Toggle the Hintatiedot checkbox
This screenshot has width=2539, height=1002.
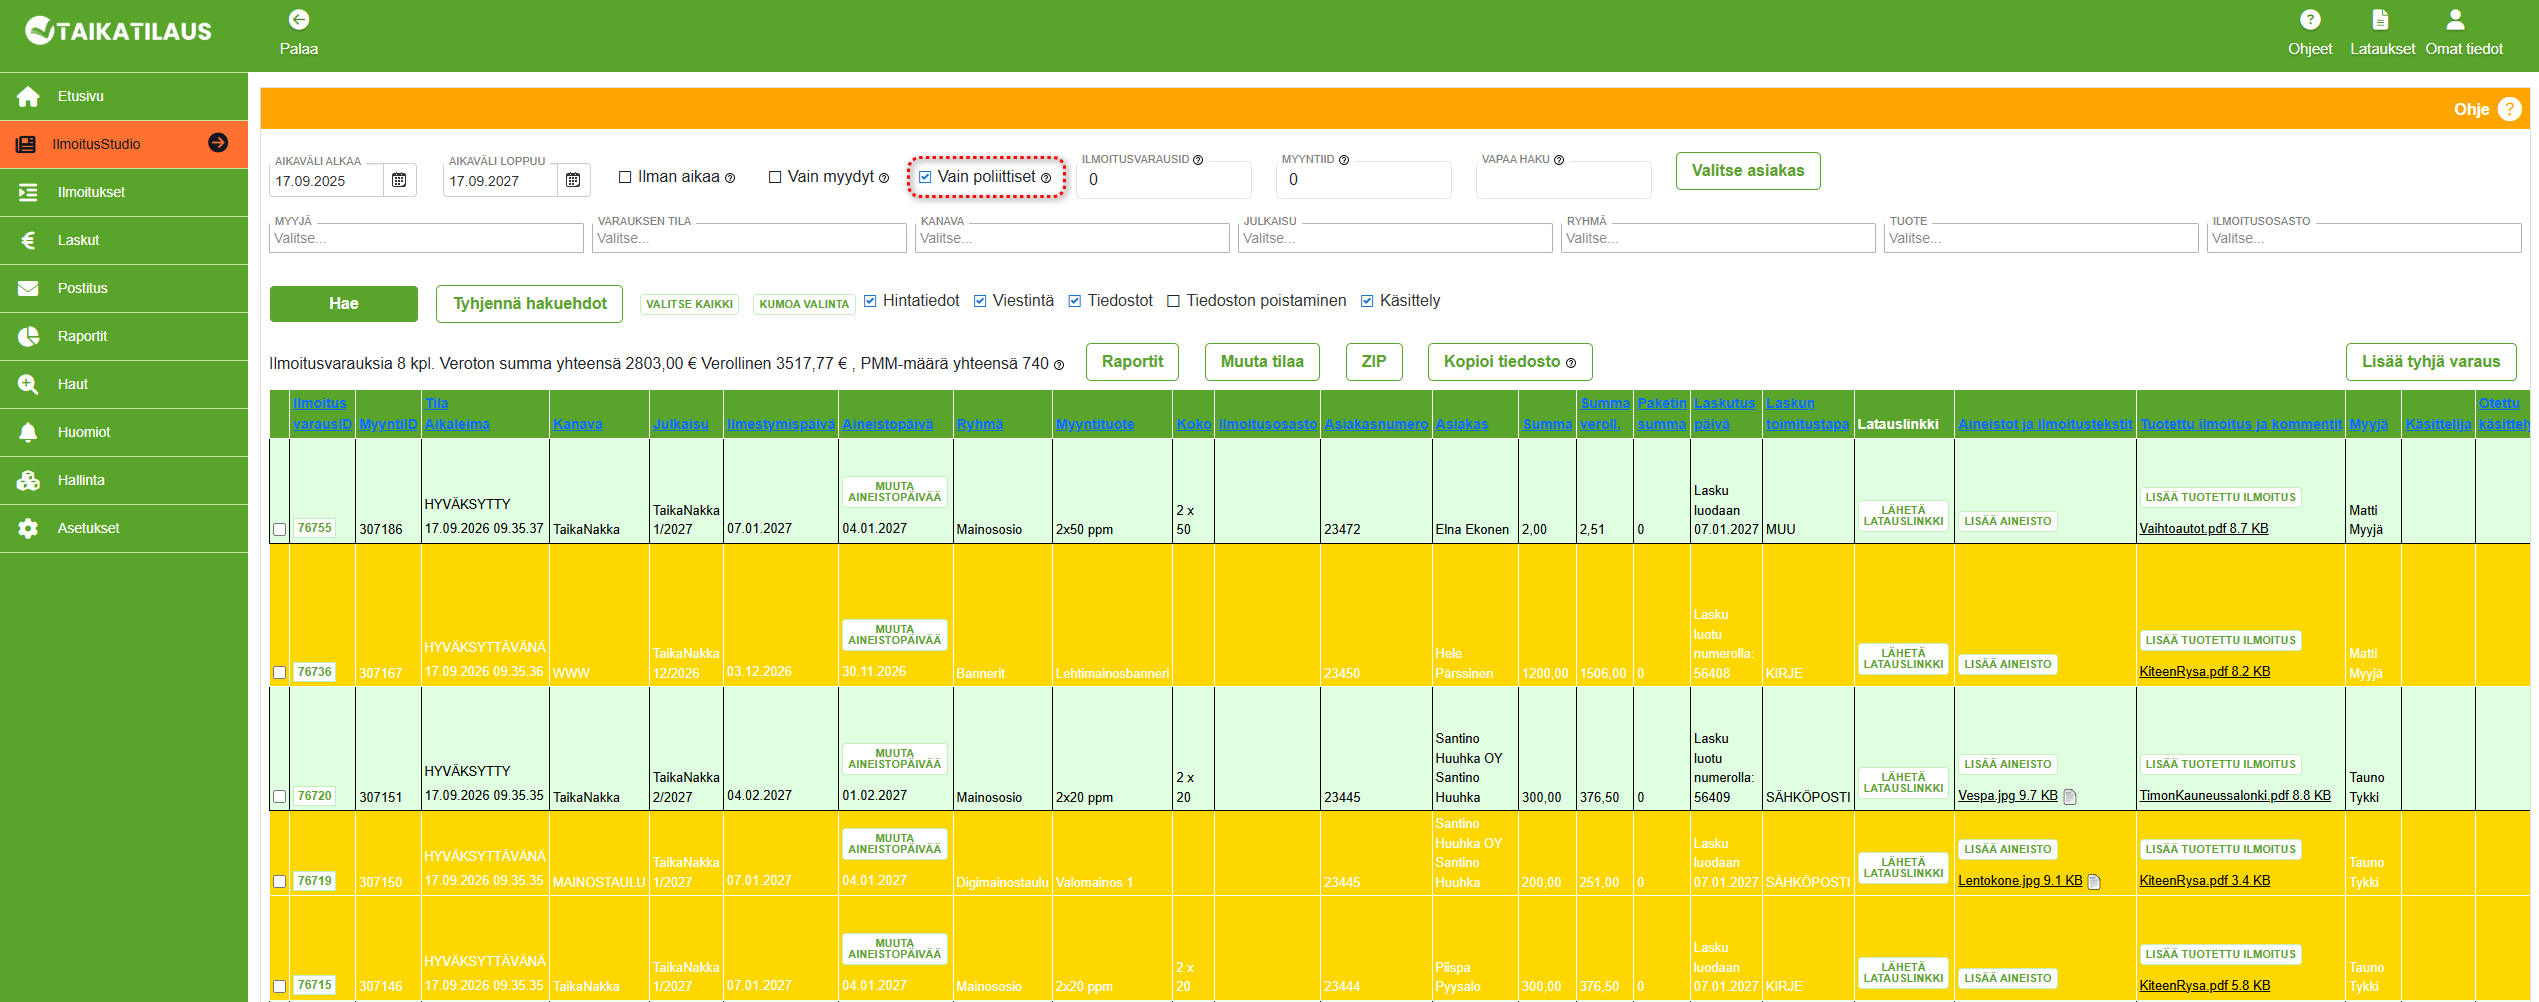click(870, 301)
